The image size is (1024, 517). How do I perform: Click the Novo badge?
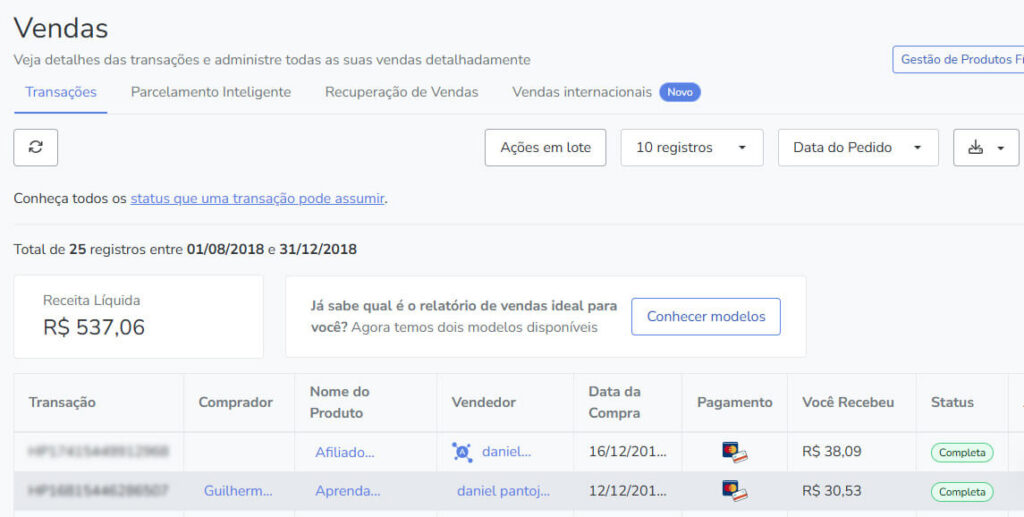pos(680,92)
